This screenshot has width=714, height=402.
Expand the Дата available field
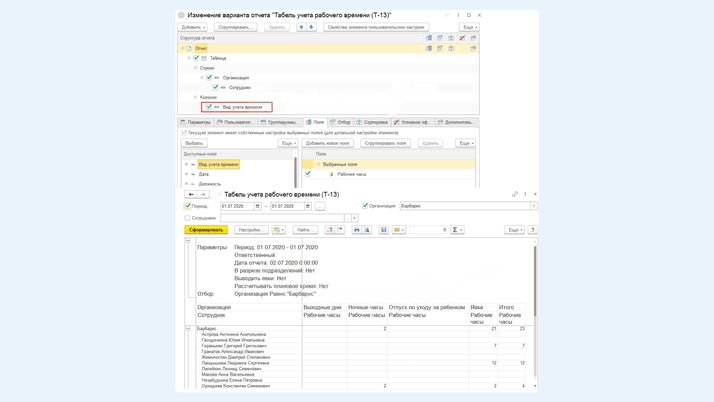point(187,174)
